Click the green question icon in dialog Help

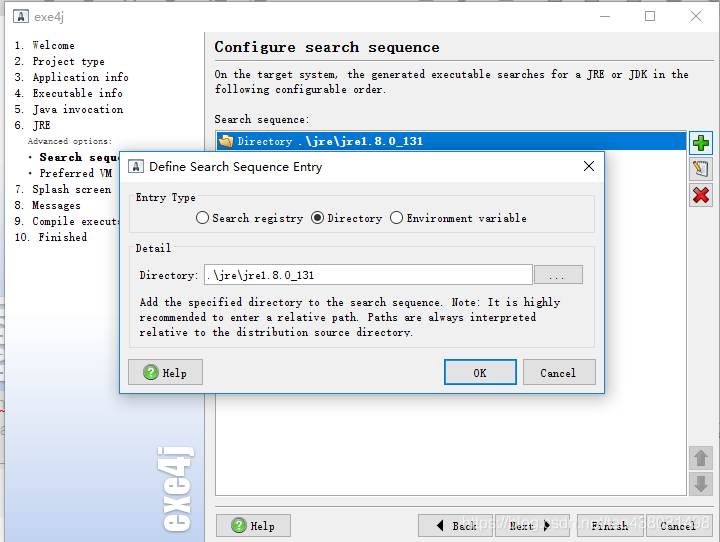click(151, 373)
